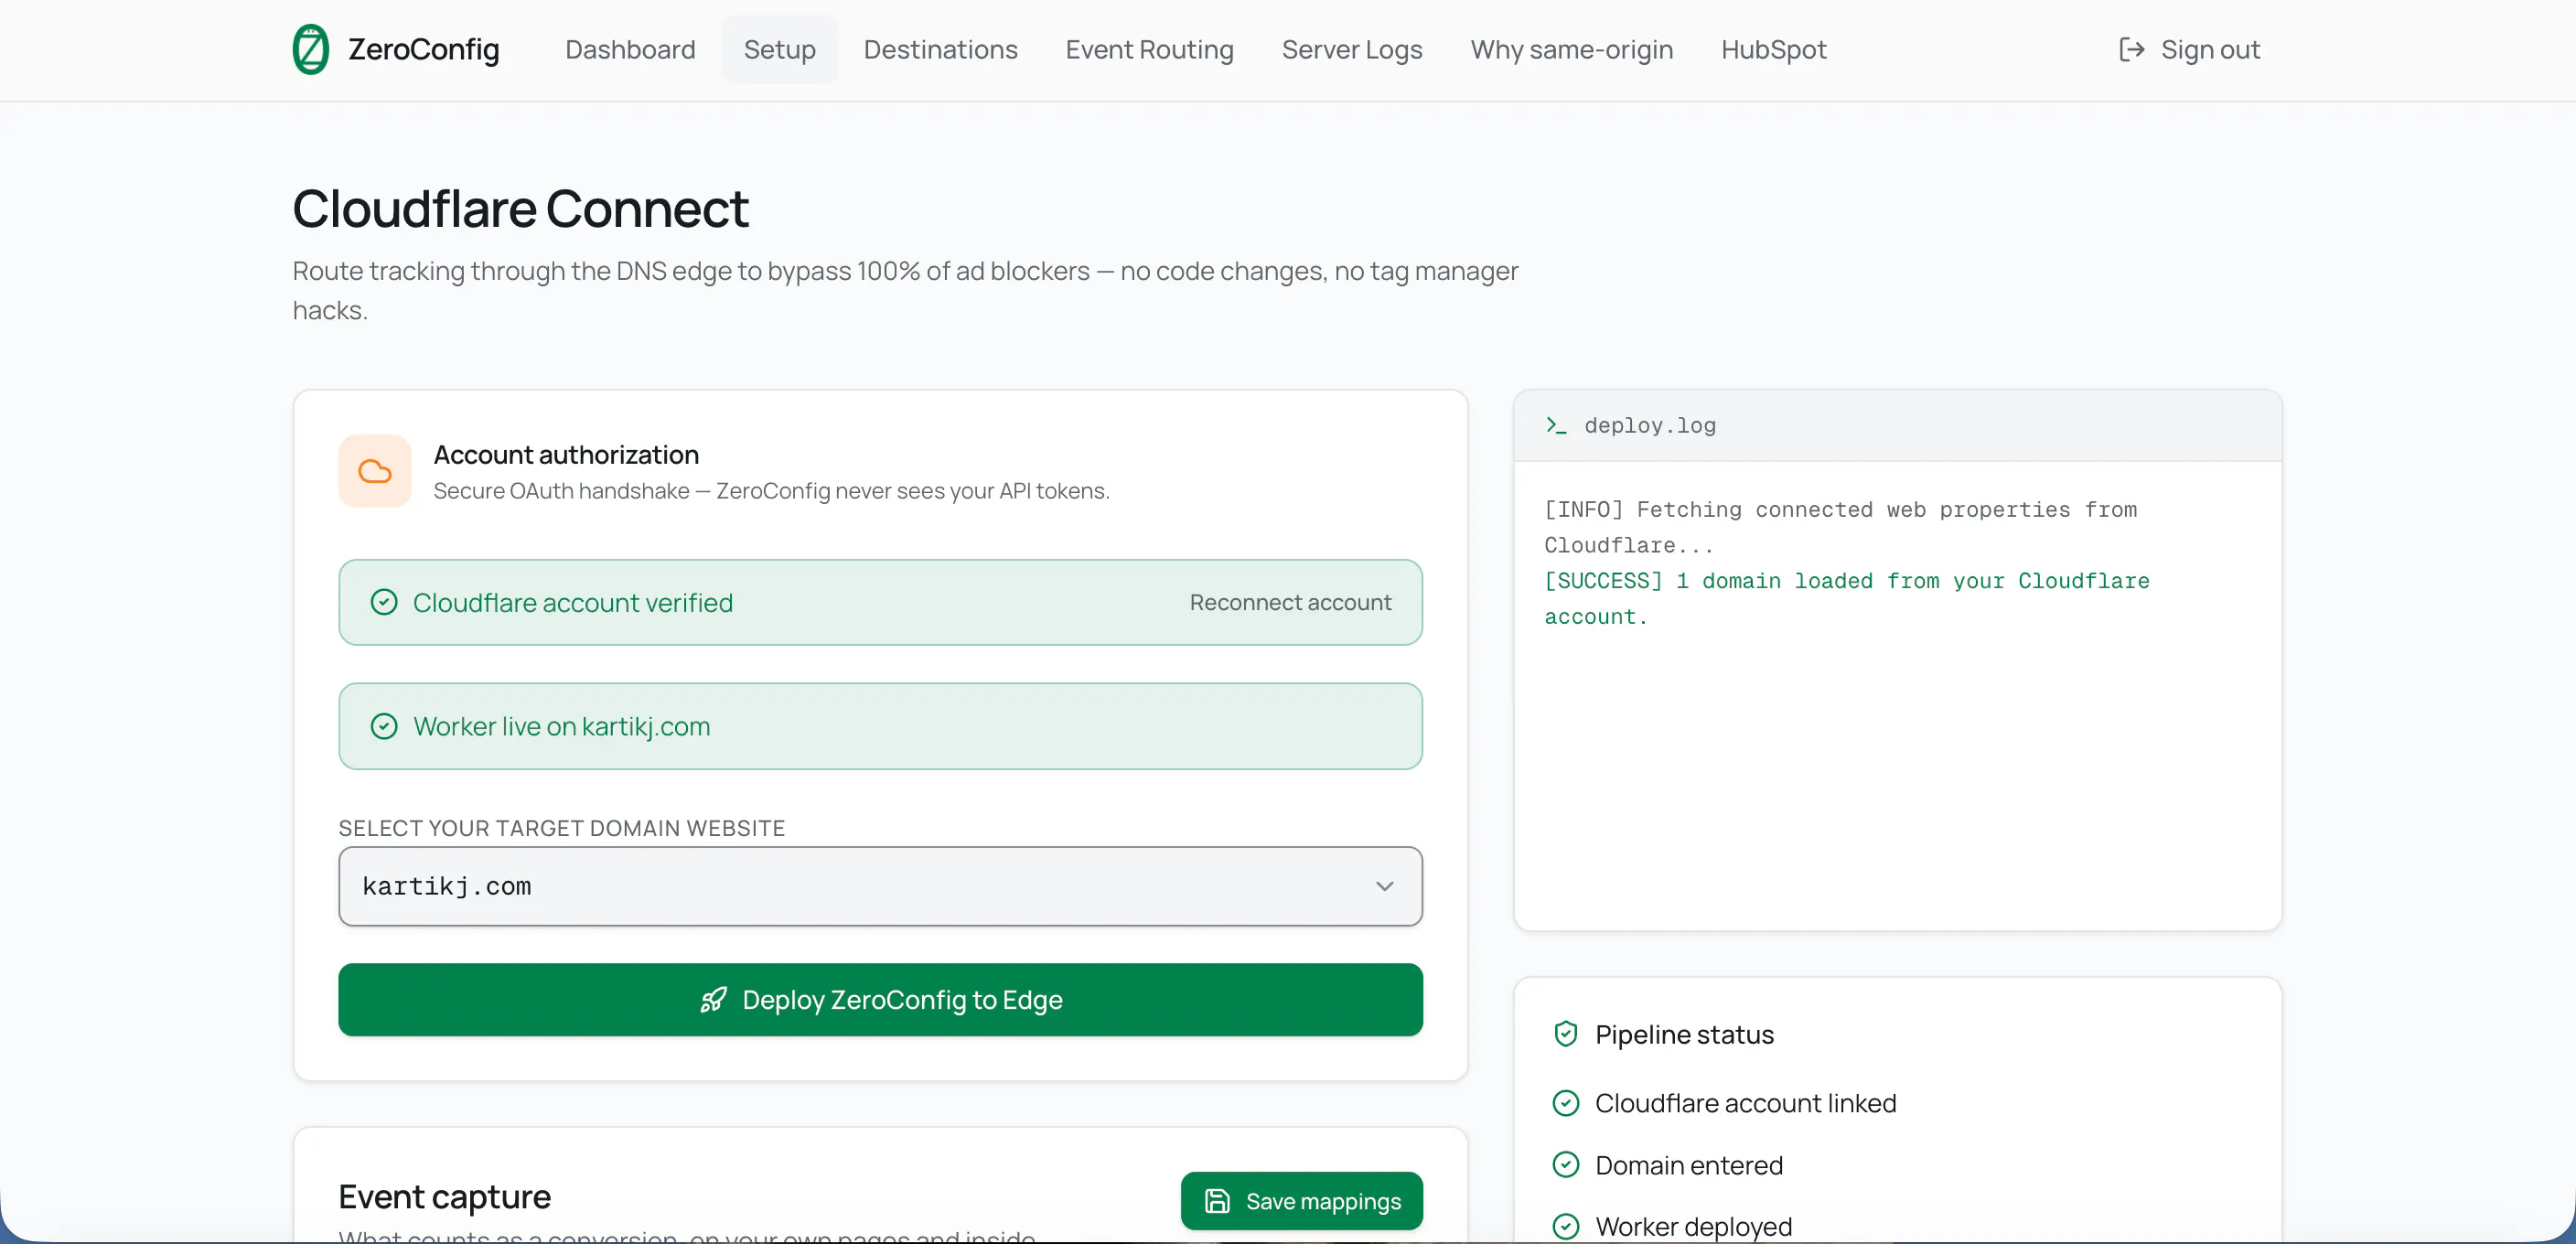Click the check icon beside Cloudflare account linked
The height and width of the screenshot is (1244, 2576).
[1566, 1103]
